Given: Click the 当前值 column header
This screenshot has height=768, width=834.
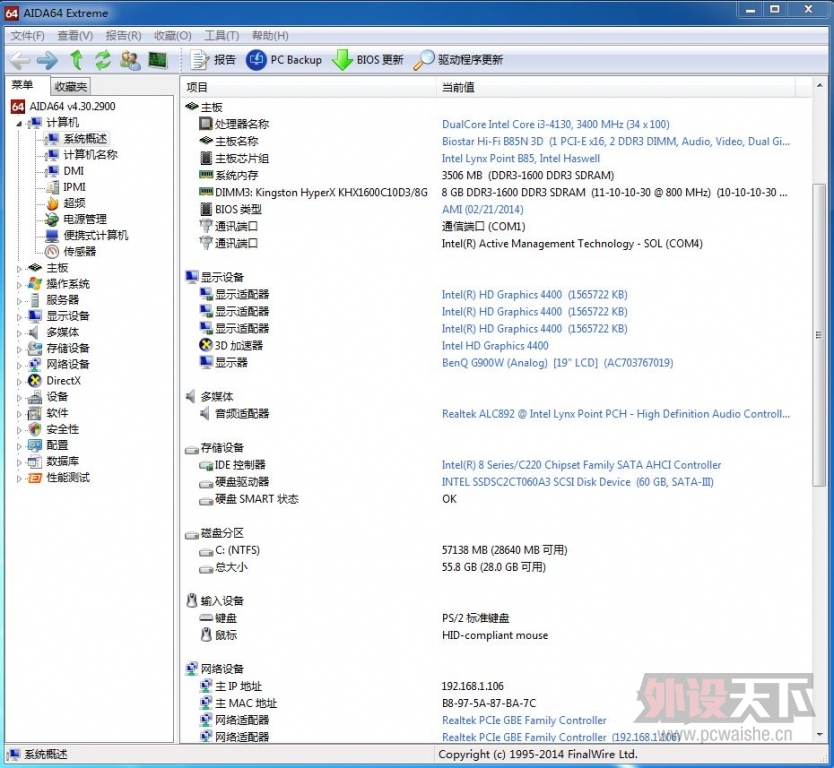Looking at the screenshot, I should point(616,87).
